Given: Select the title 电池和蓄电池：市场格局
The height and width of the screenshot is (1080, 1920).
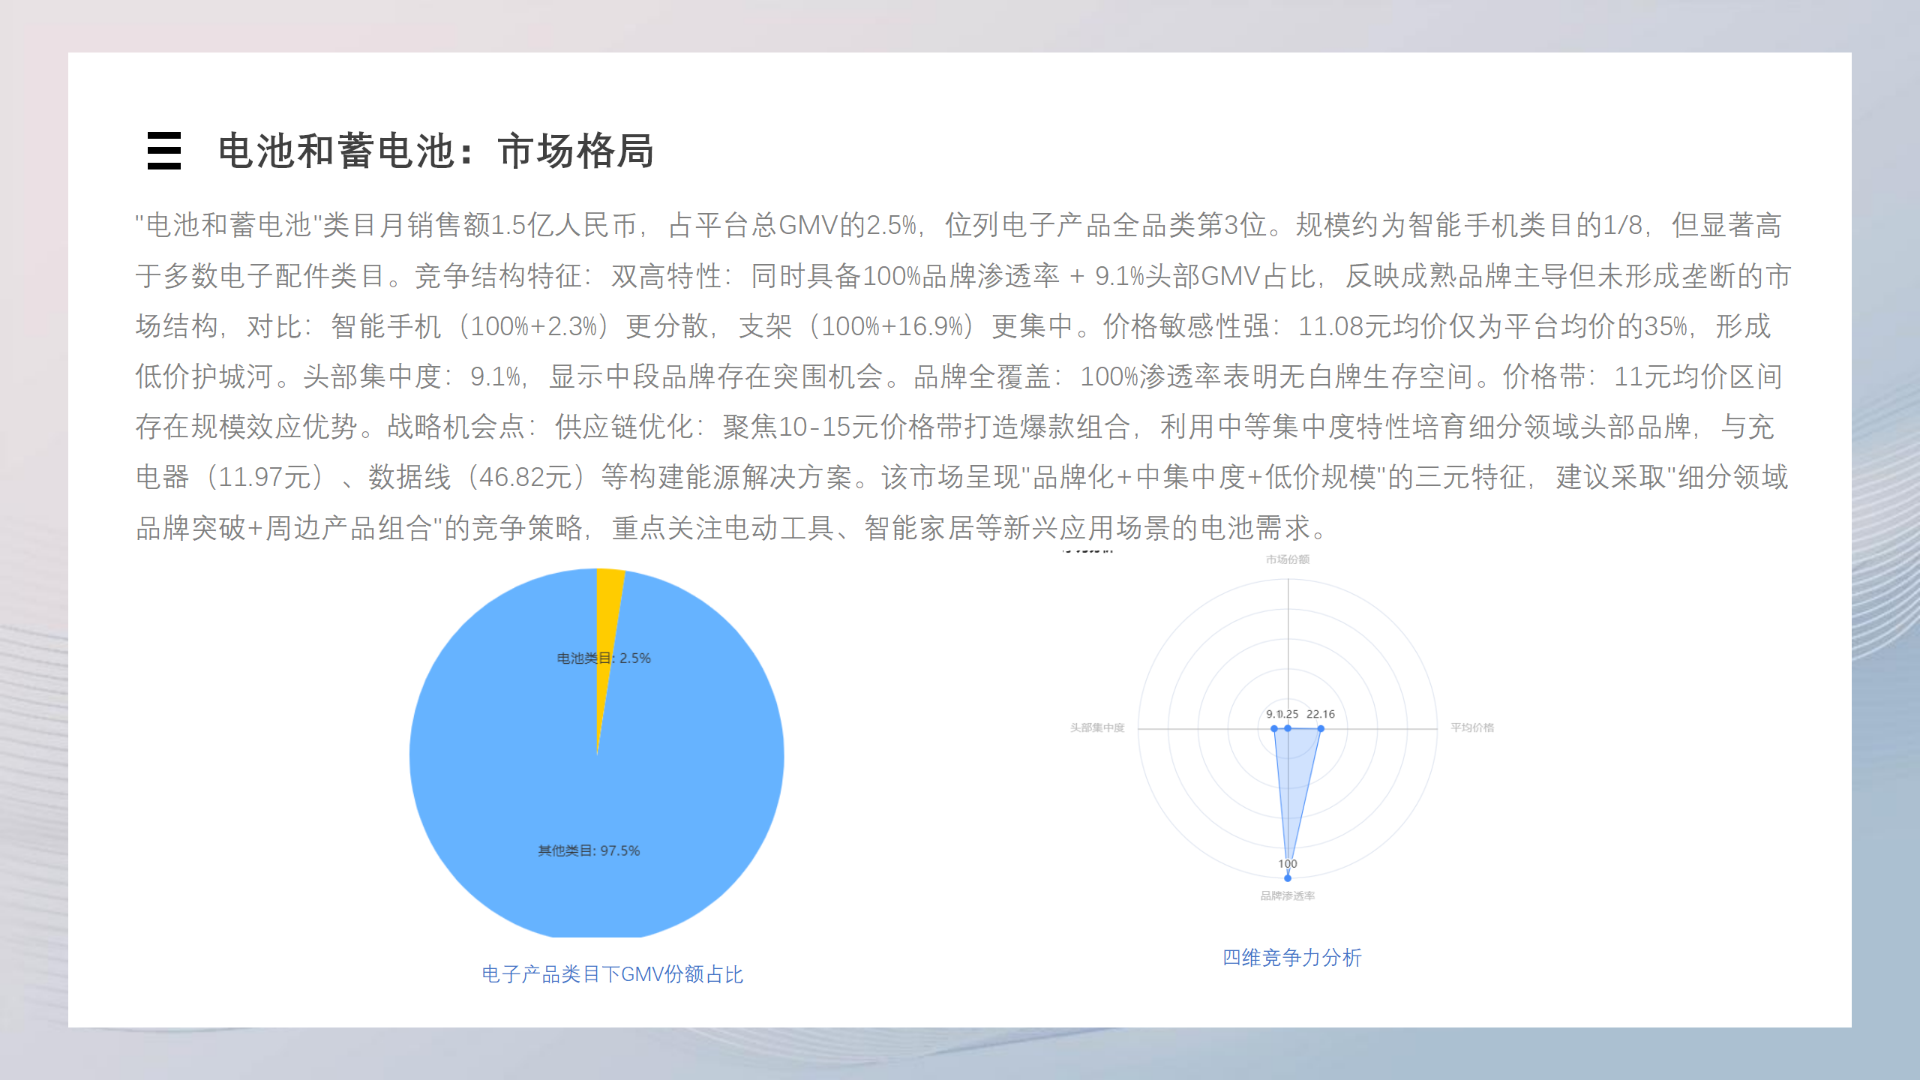Looking at the screenshot, I should [436, 151].
